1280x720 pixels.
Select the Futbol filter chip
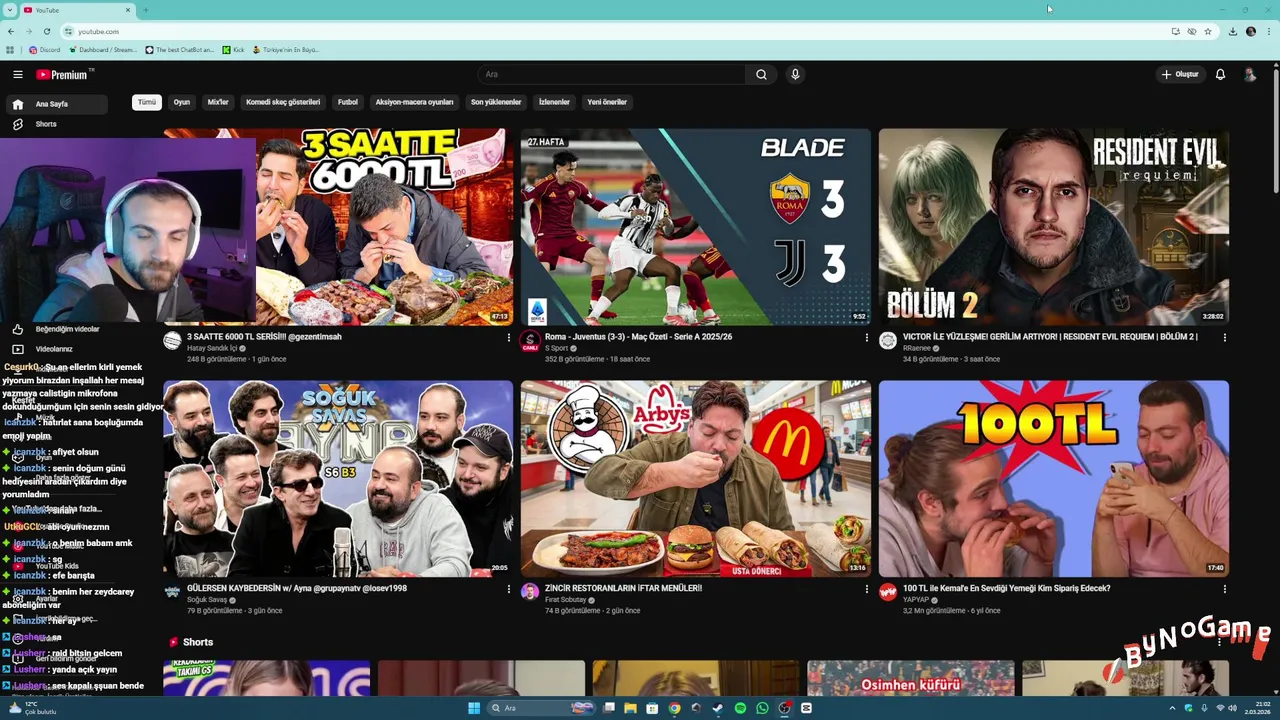(x=348, y=102)
